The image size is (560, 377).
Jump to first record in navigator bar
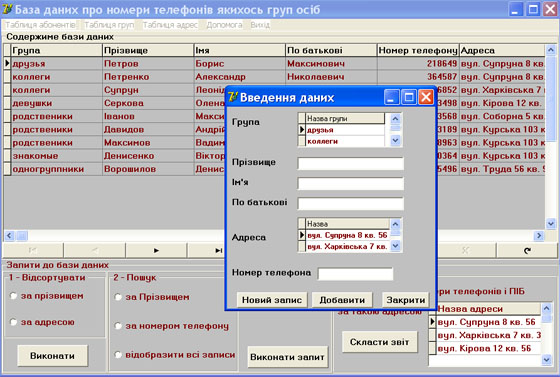click(33, 250)
